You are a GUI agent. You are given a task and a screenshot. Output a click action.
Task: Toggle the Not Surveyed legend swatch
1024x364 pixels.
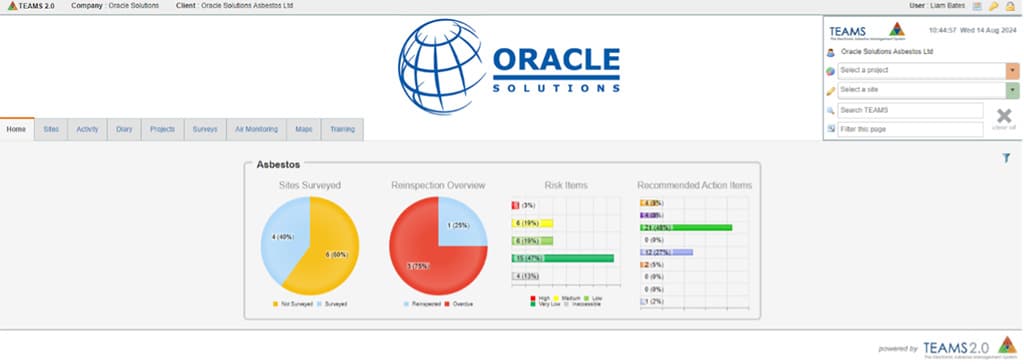(x=276, y=304)
